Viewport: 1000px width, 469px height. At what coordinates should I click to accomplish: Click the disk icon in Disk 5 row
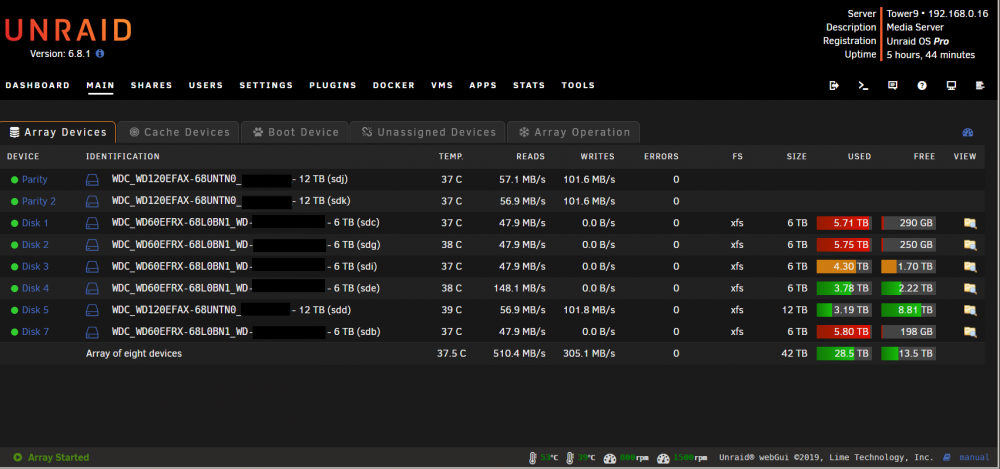[x=92, y=310]
